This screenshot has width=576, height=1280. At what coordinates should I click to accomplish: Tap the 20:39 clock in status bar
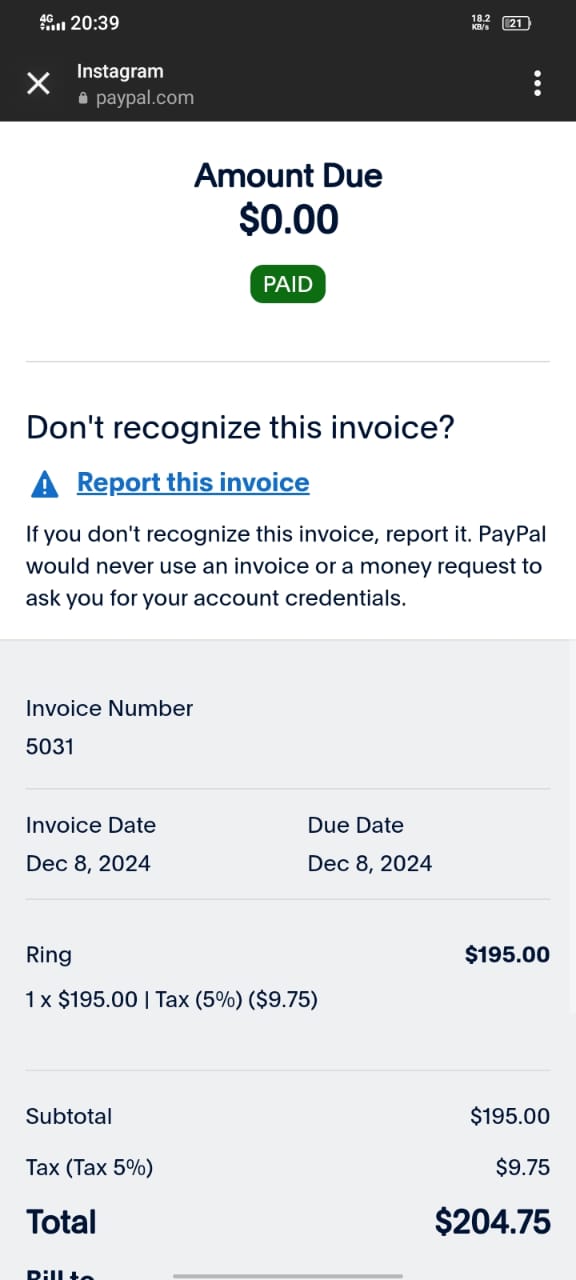[x=95, y=22]
